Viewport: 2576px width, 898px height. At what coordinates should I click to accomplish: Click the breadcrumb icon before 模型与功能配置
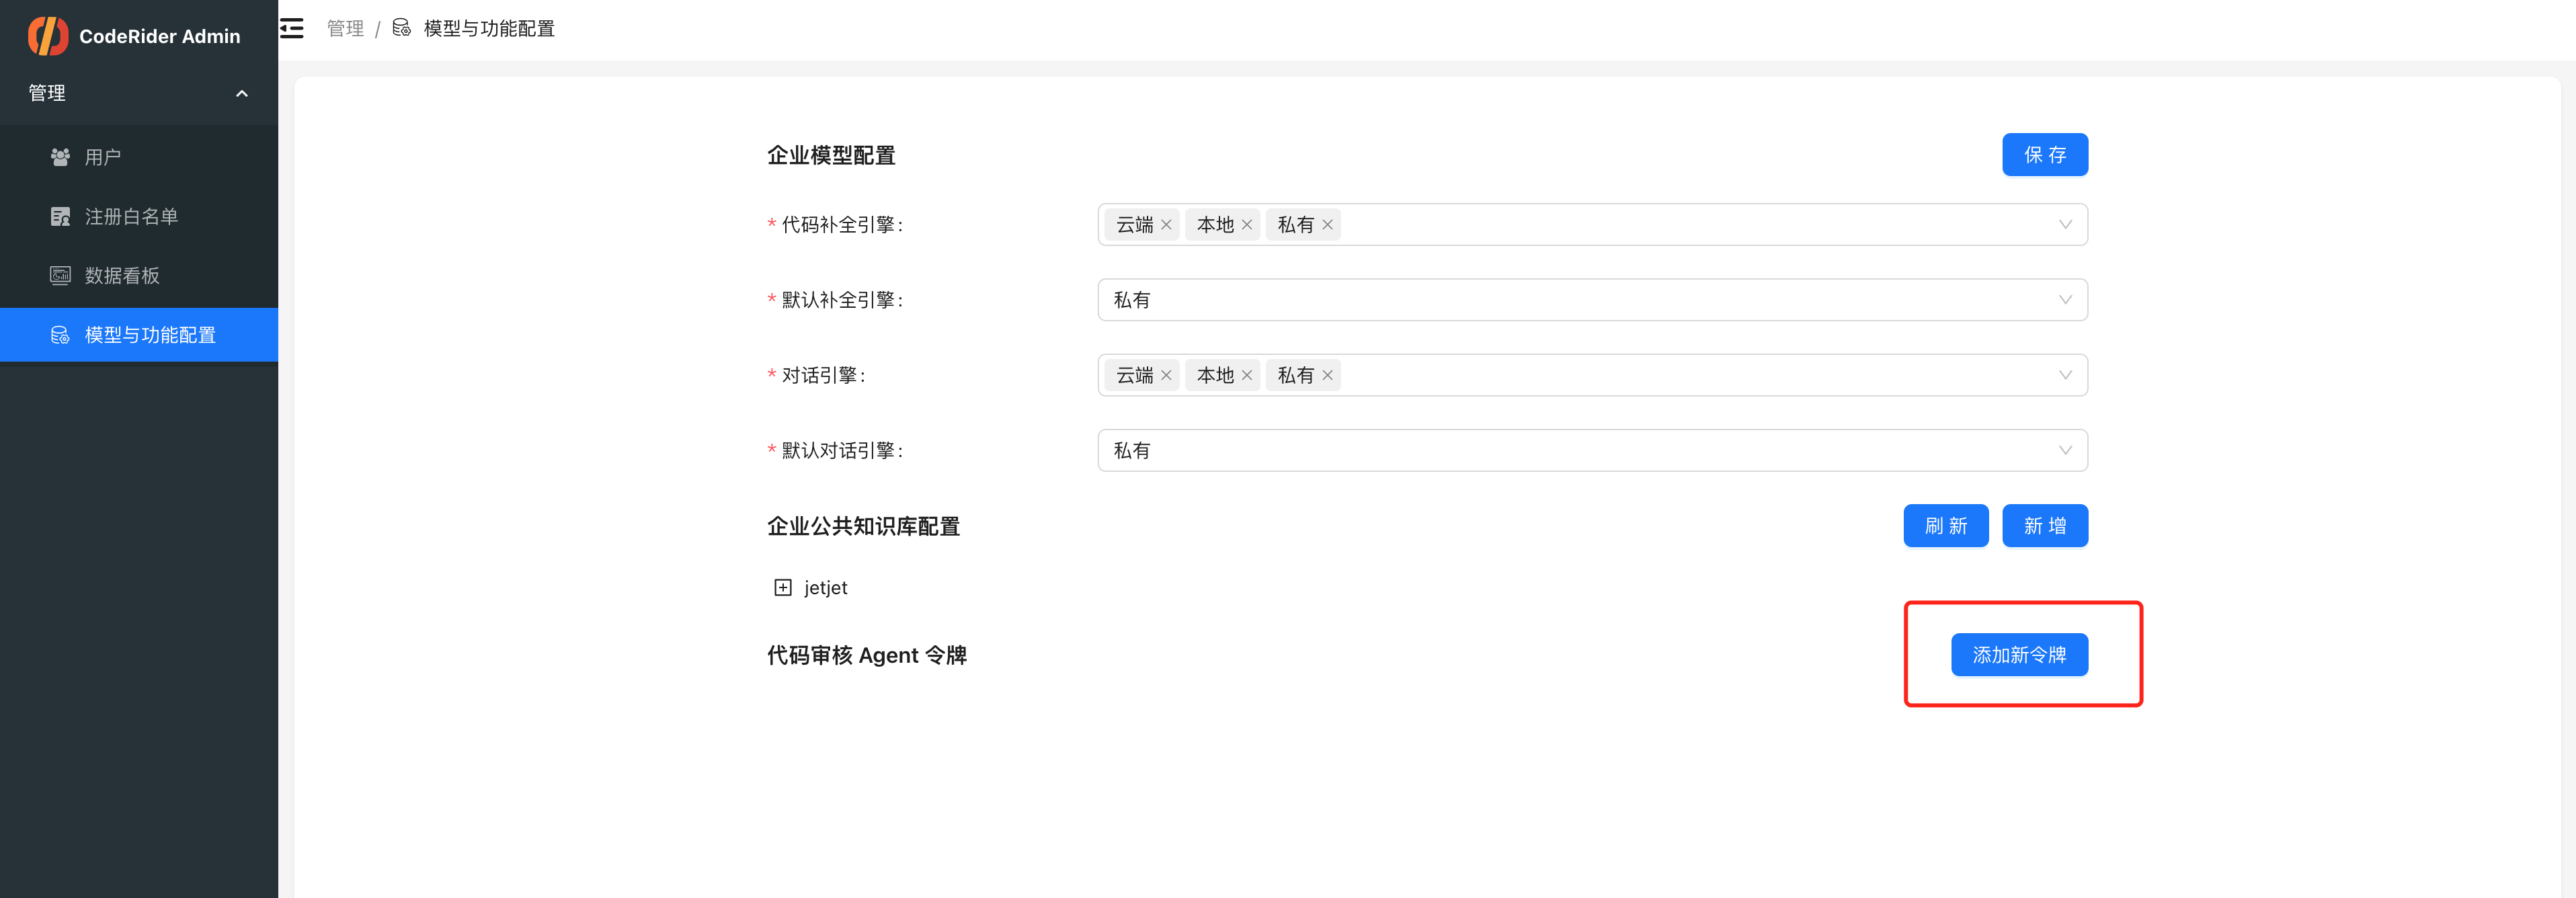pos(401,28)
